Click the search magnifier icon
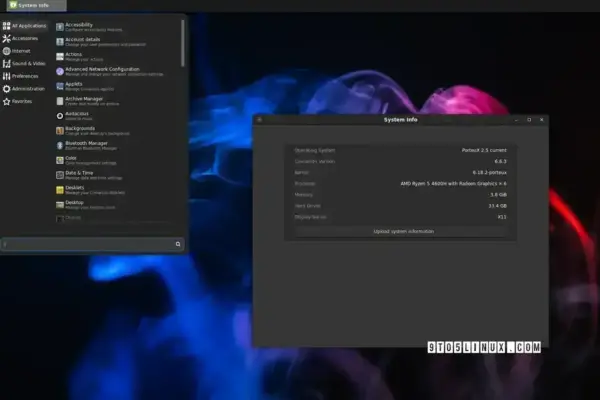Viewport: 600px width, 400px height. click(178, 244)
